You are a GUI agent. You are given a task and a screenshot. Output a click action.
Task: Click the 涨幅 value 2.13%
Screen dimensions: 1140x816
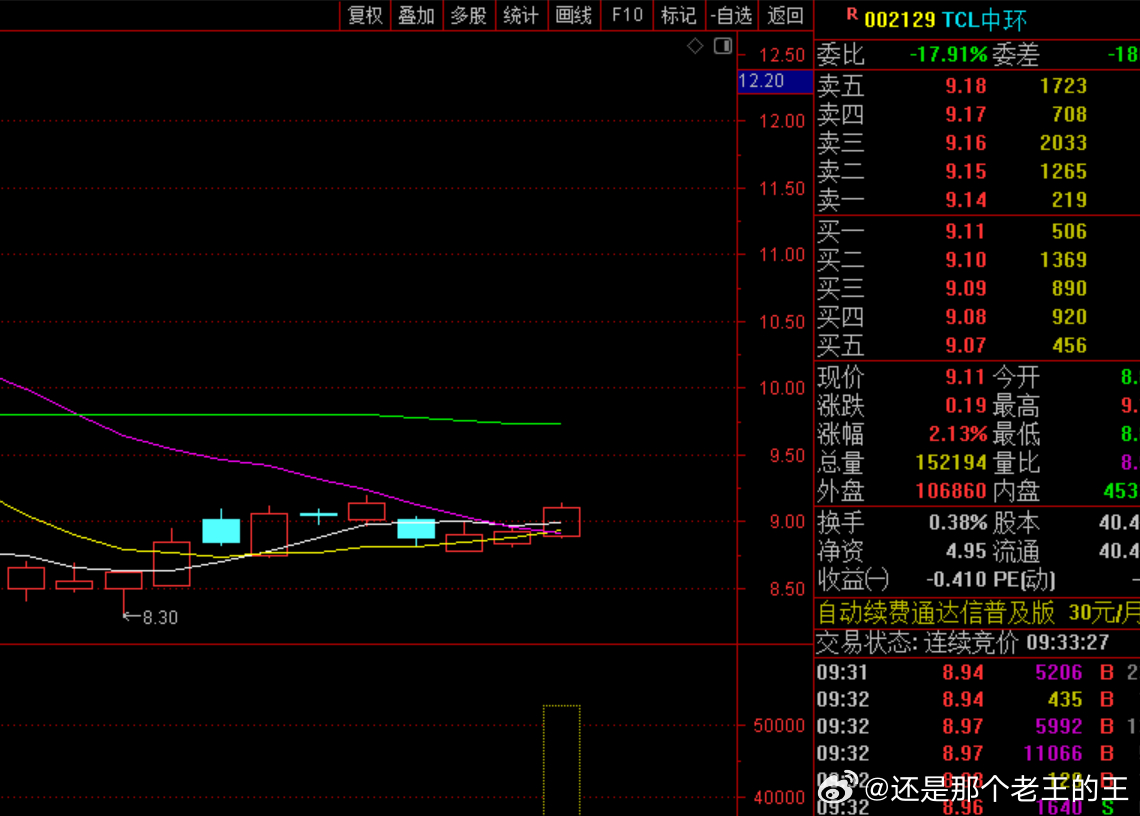[958, 434]
